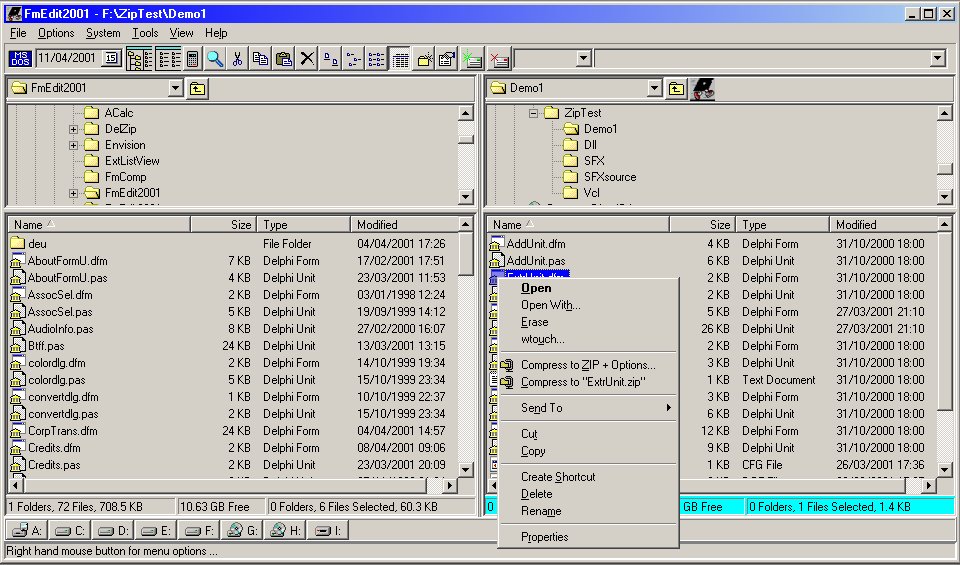Click the properties sheet toolbar icon

(x=447, y=59)
